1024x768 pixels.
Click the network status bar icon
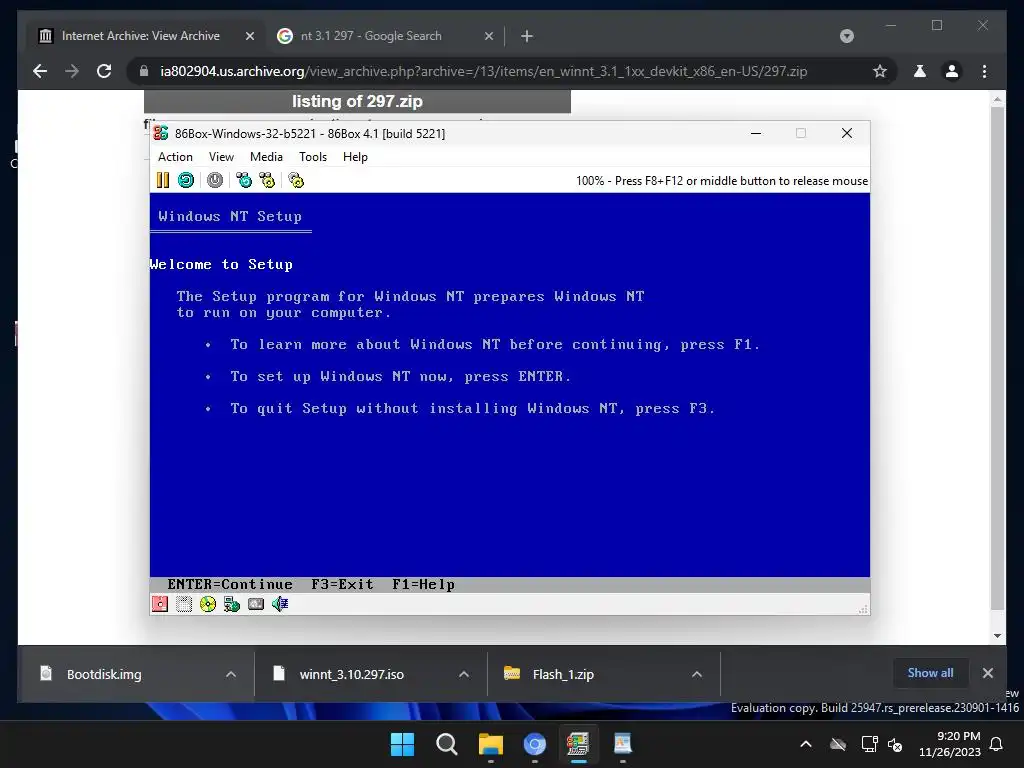232,604
